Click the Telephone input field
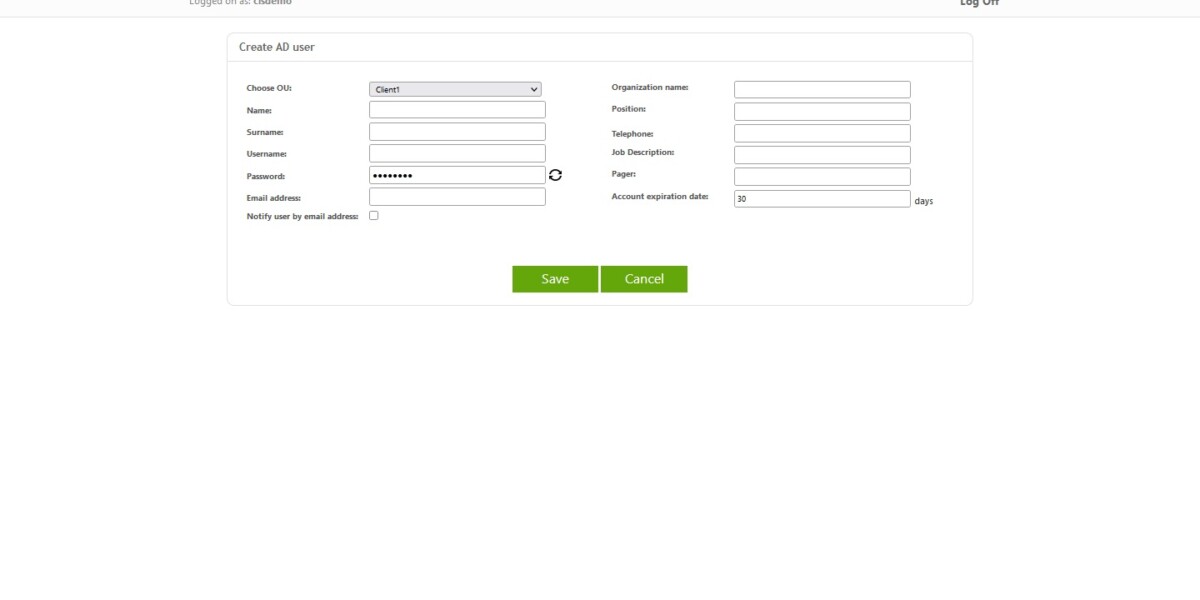 821,132
